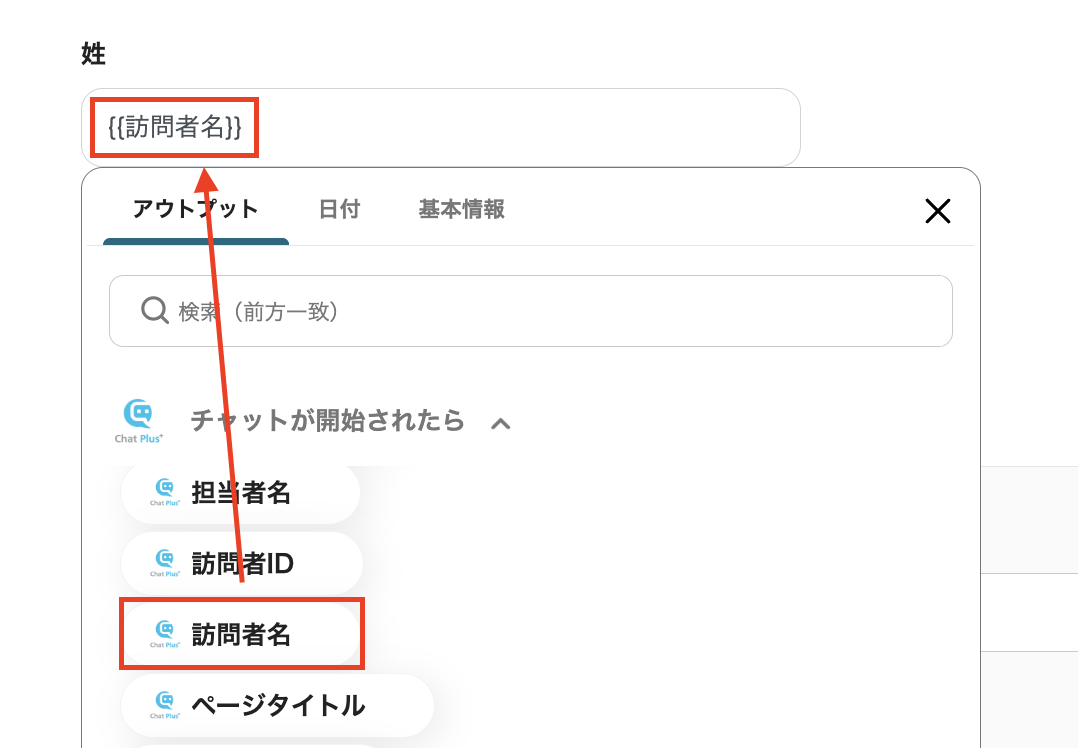Screen dimensions: 1078x748
Task: Select the ページタイトル output item
Action: click(x=277, y=705)
